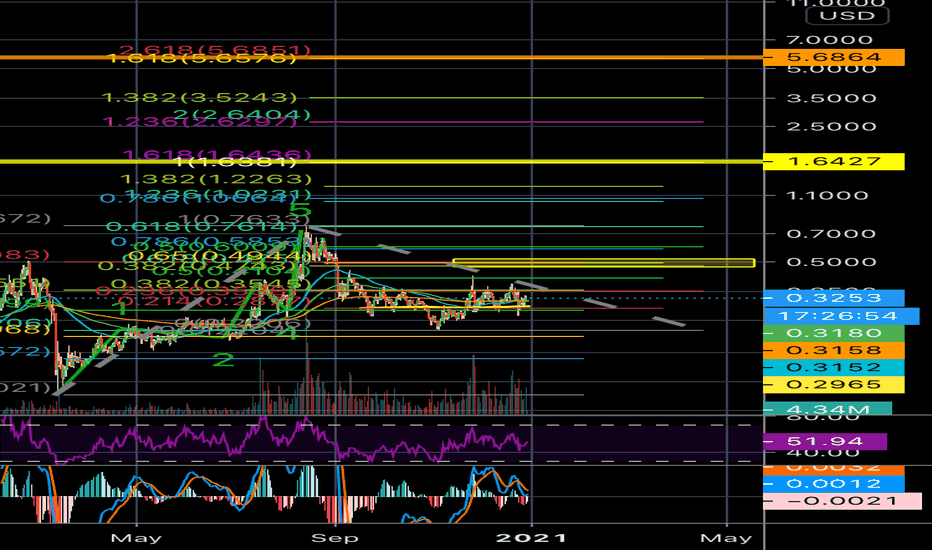932x550 pixels.
Task: Click the 2.5000 price axis tick
Action: tap(832, 127)
